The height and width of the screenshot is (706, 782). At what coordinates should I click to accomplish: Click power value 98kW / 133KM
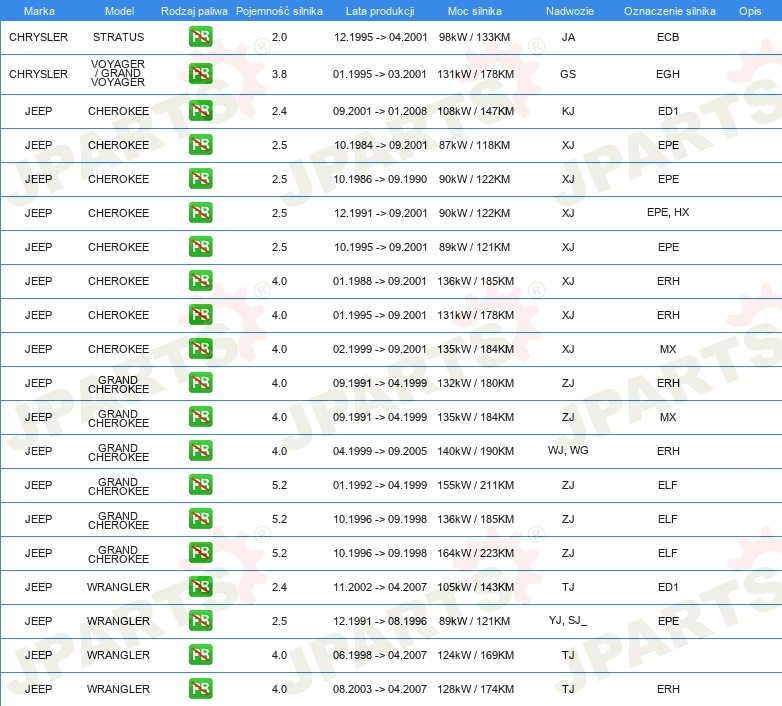[x=474, y=37]
